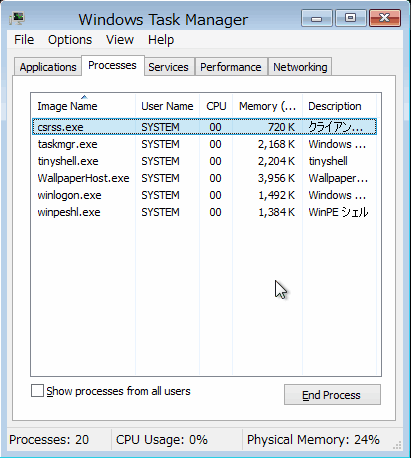Click the tinyshell description cell
The image size is (411, 458).
click(328, 161)
